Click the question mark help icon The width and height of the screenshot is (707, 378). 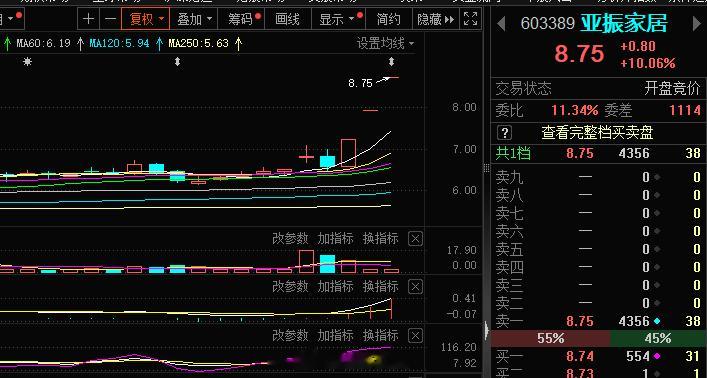coord(505,133)
